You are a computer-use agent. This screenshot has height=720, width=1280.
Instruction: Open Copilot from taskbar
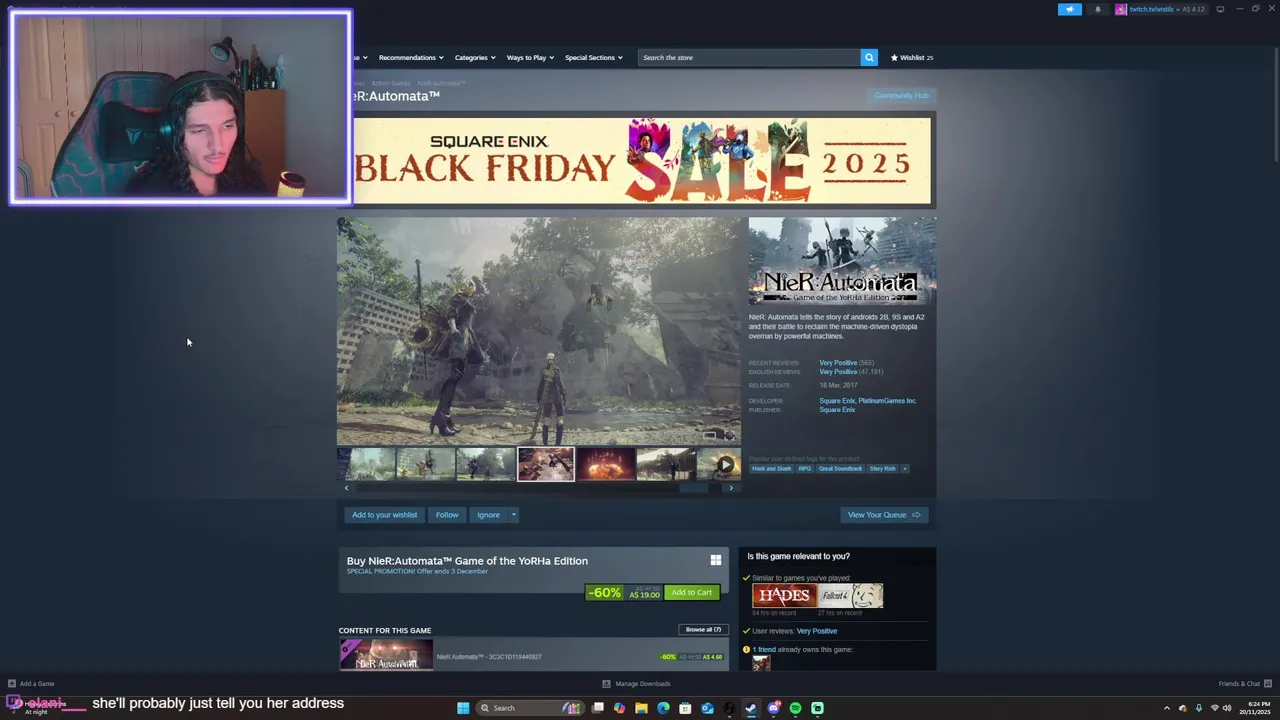pyautogui.click(x=619, y=708)
